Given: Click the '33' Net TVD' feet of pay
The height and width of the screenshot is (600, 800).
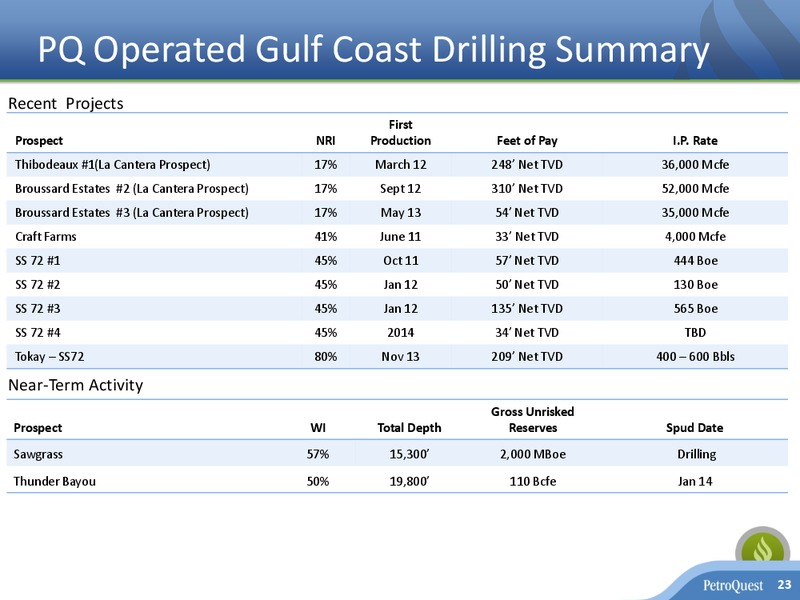Looking at the screenshot, I should coord(527,237).
